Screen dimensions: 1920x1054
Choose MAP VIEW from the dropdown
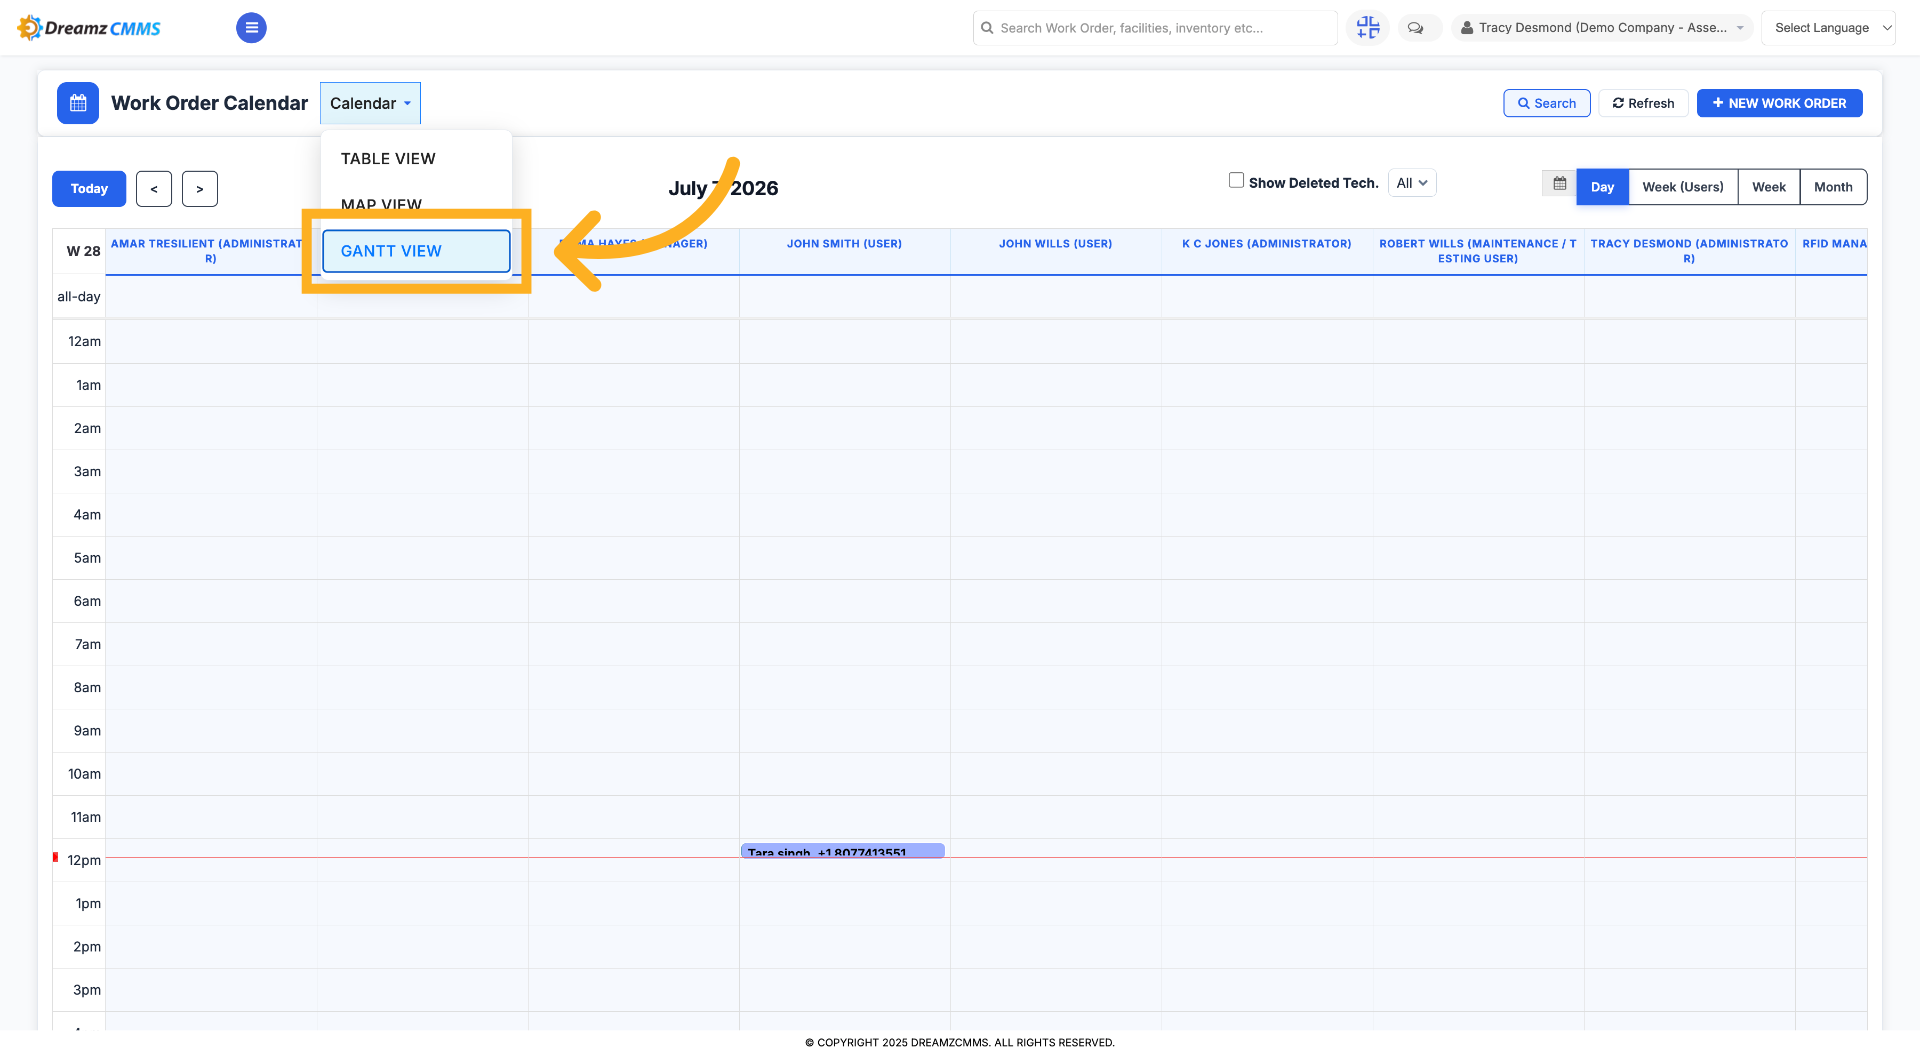(x=381, y=204)
